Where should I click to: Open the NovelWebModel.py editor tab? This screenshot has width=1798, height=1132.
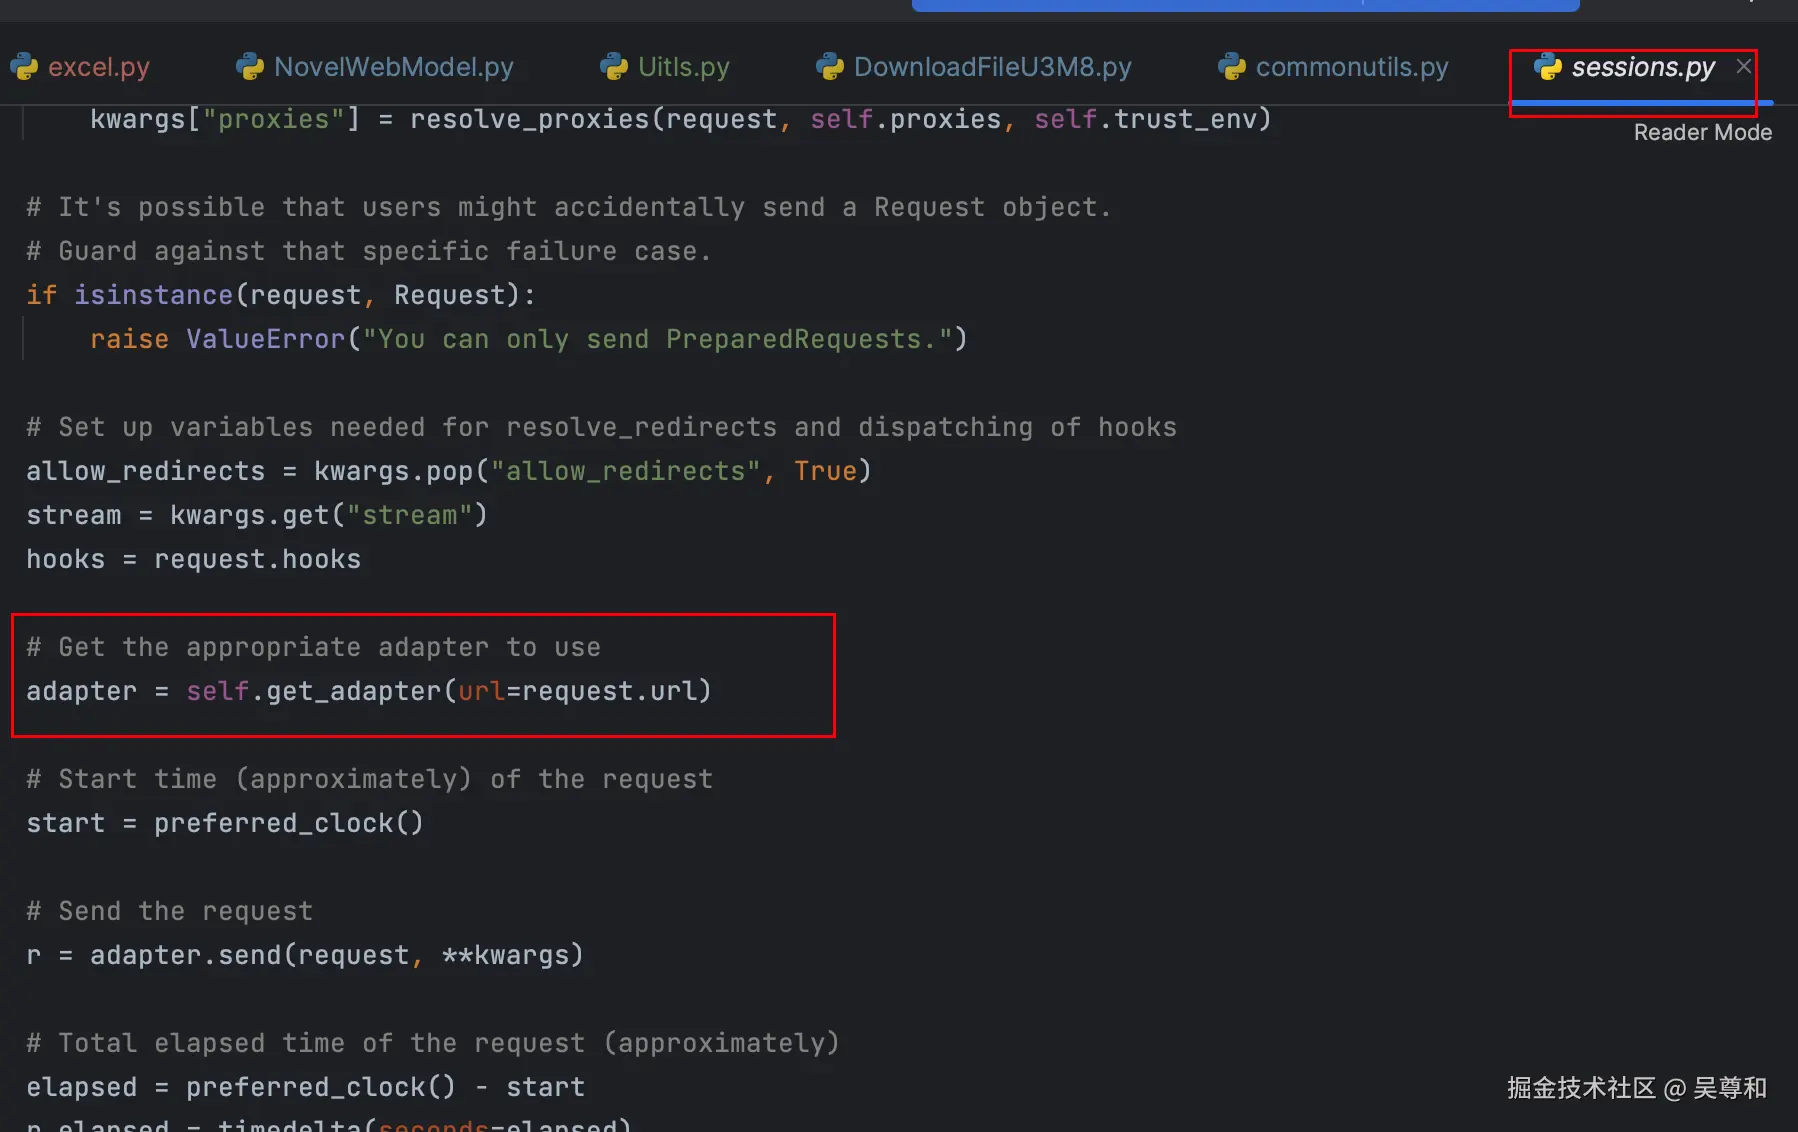[x=393, y=67]
